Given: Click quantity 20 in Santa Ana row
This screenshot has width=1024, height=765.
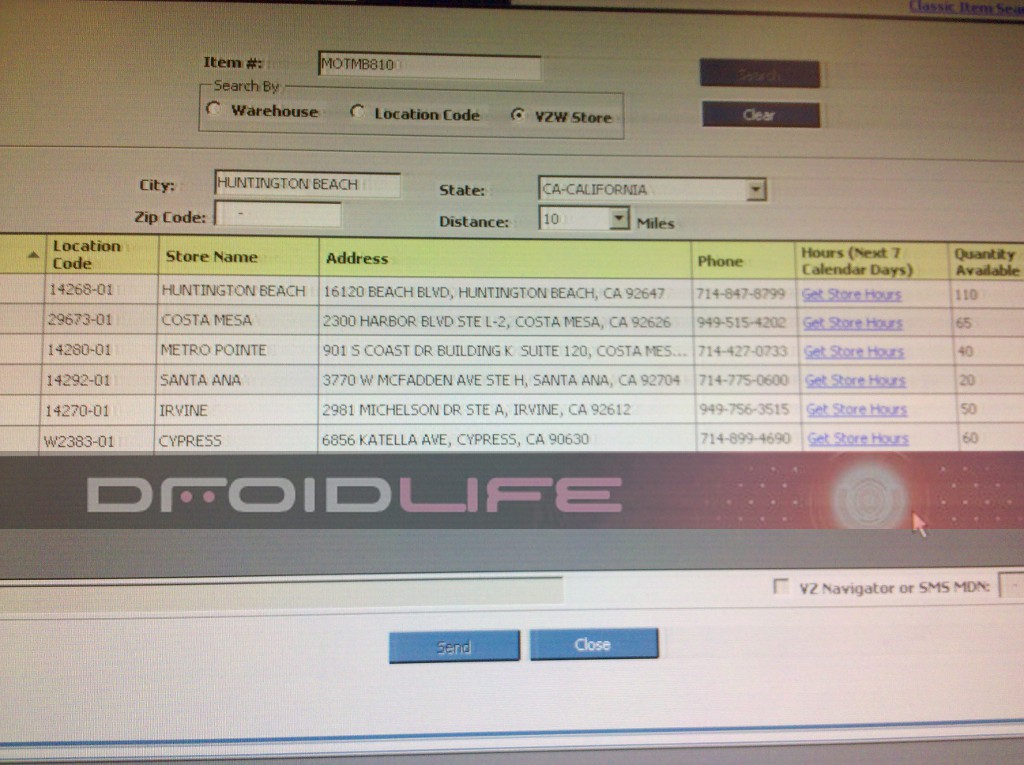Looking at the screenshot, I should click(x=967, y=380).
